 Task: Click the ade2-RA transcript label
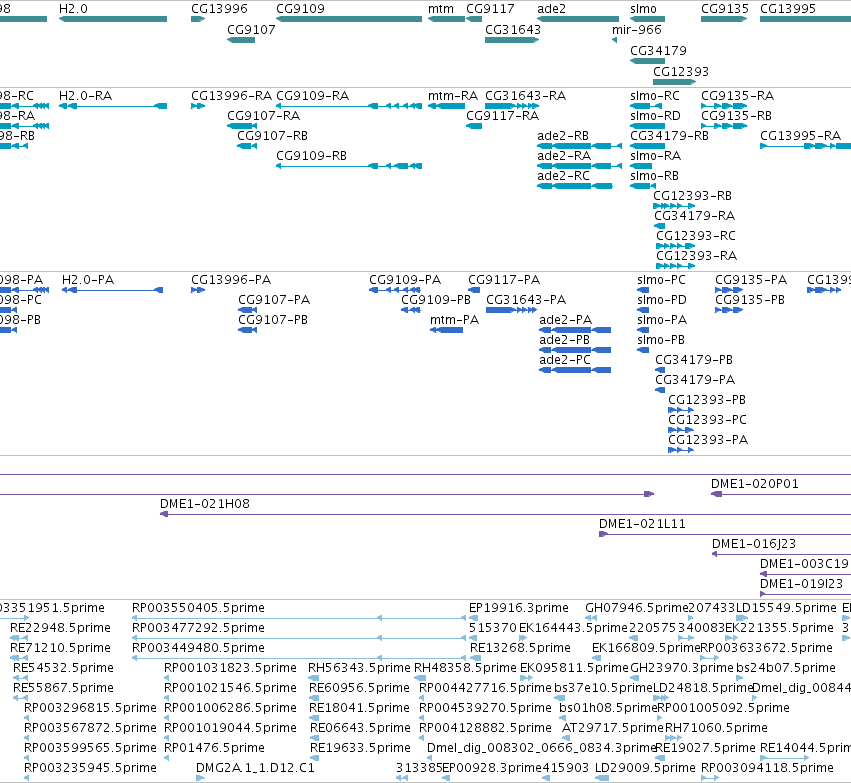click(564, 156)
